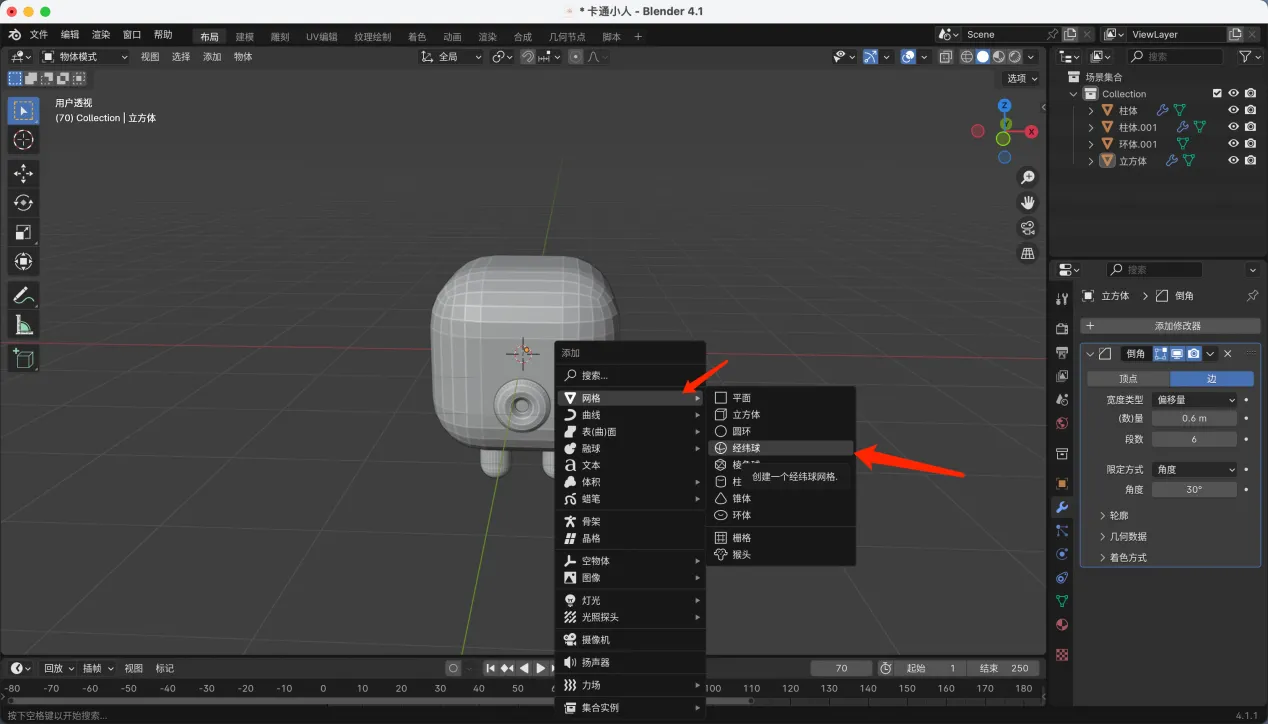Screen dimensions: 1268x724
Task: Activate the Measure tool icon
Action: (23, 325)
